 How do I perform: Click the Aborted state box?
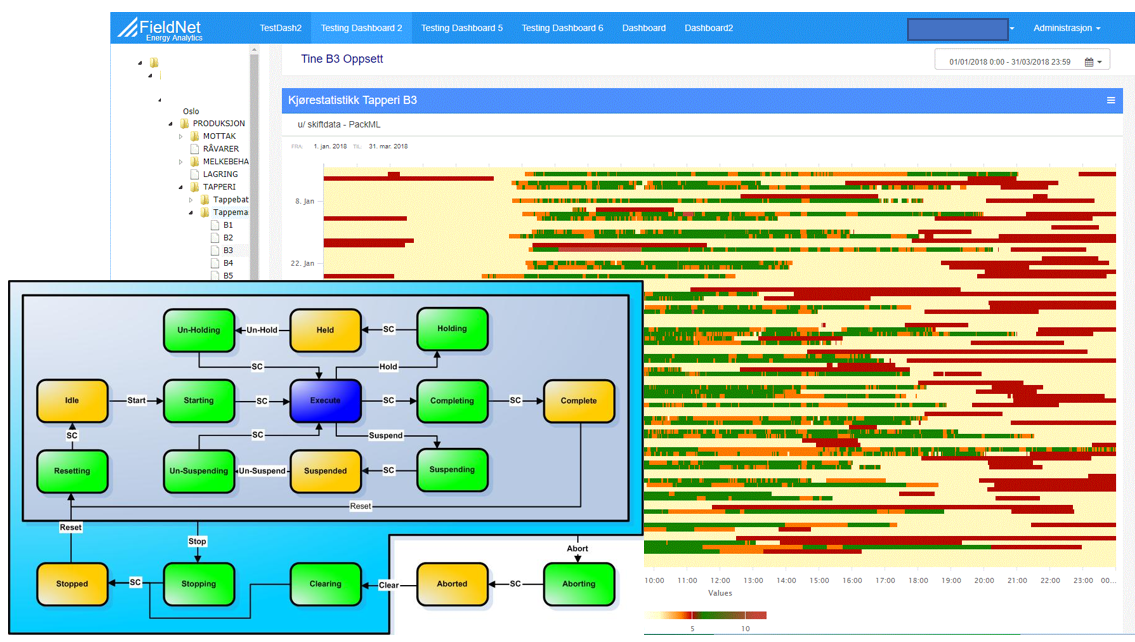[x=452, y=584]
